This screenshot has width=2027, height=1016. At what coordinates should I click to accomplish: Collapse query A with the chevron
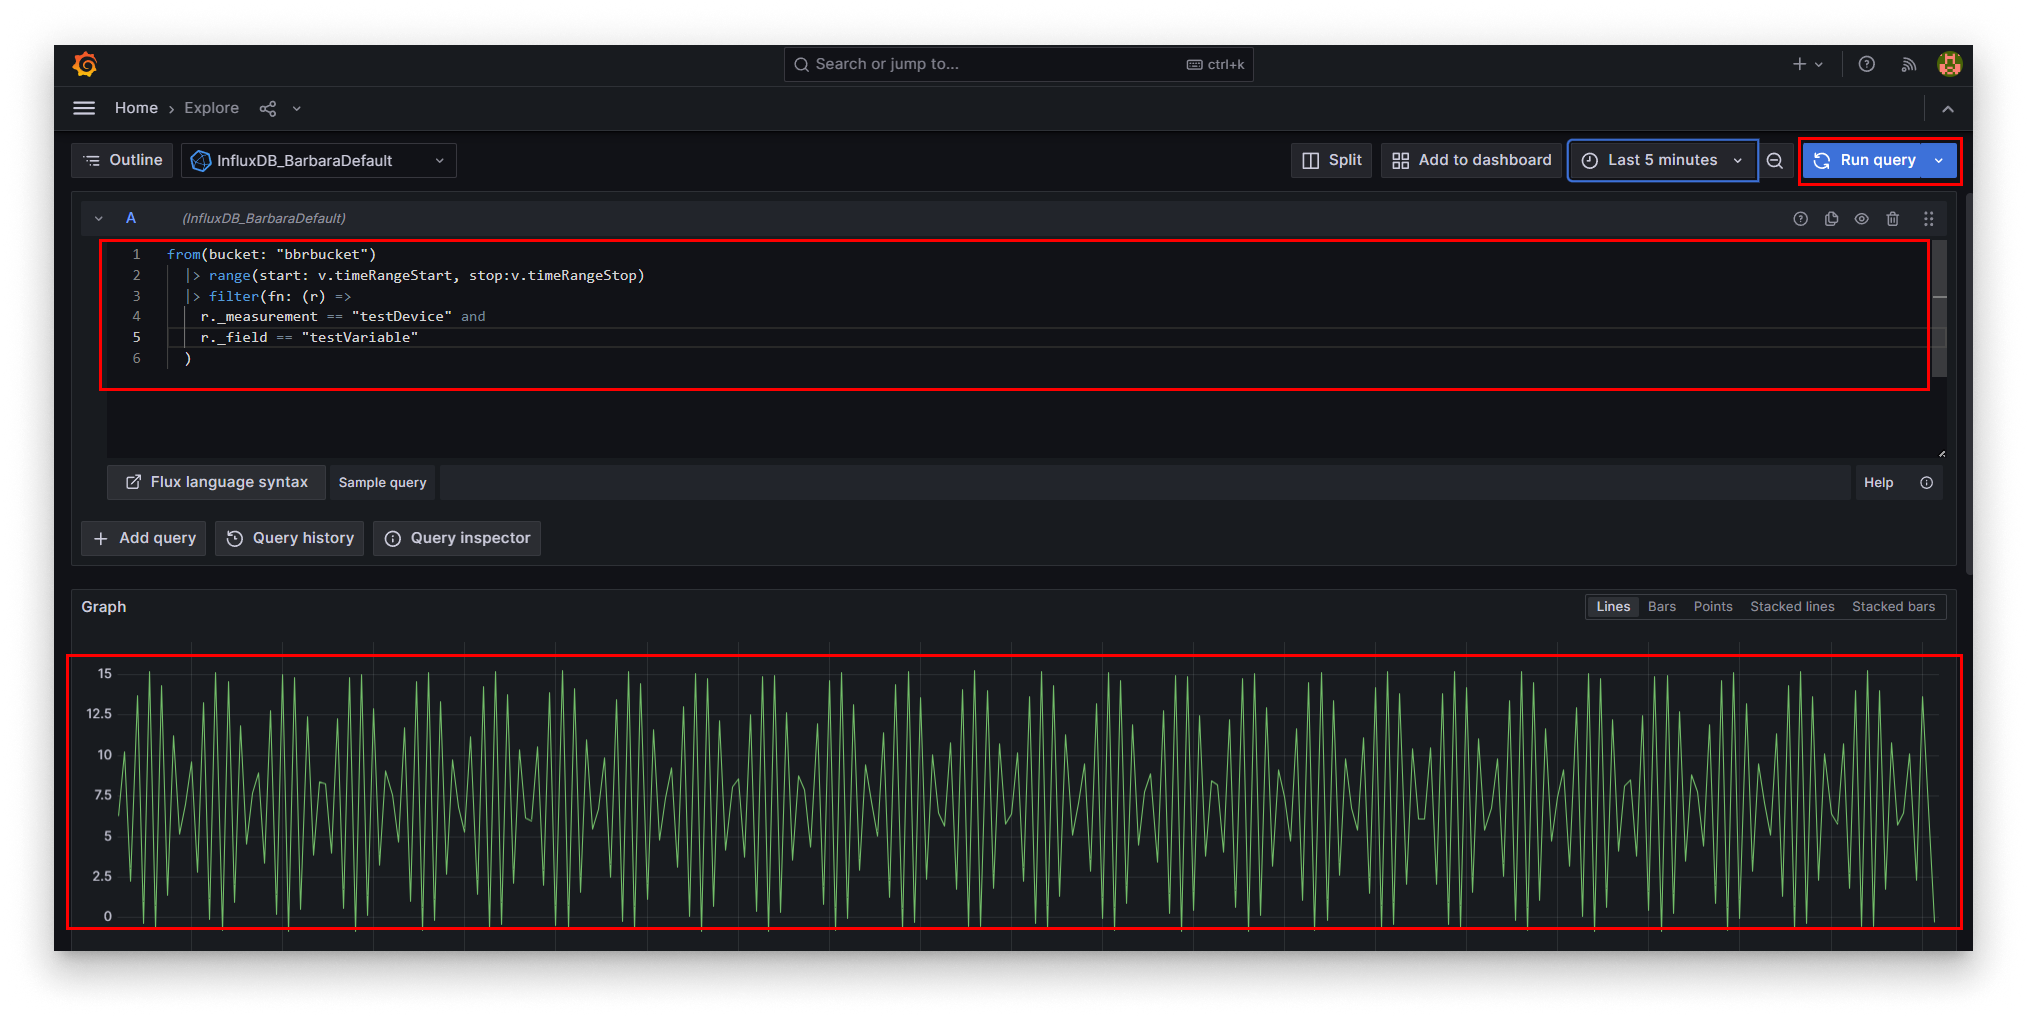coord(98,218)
